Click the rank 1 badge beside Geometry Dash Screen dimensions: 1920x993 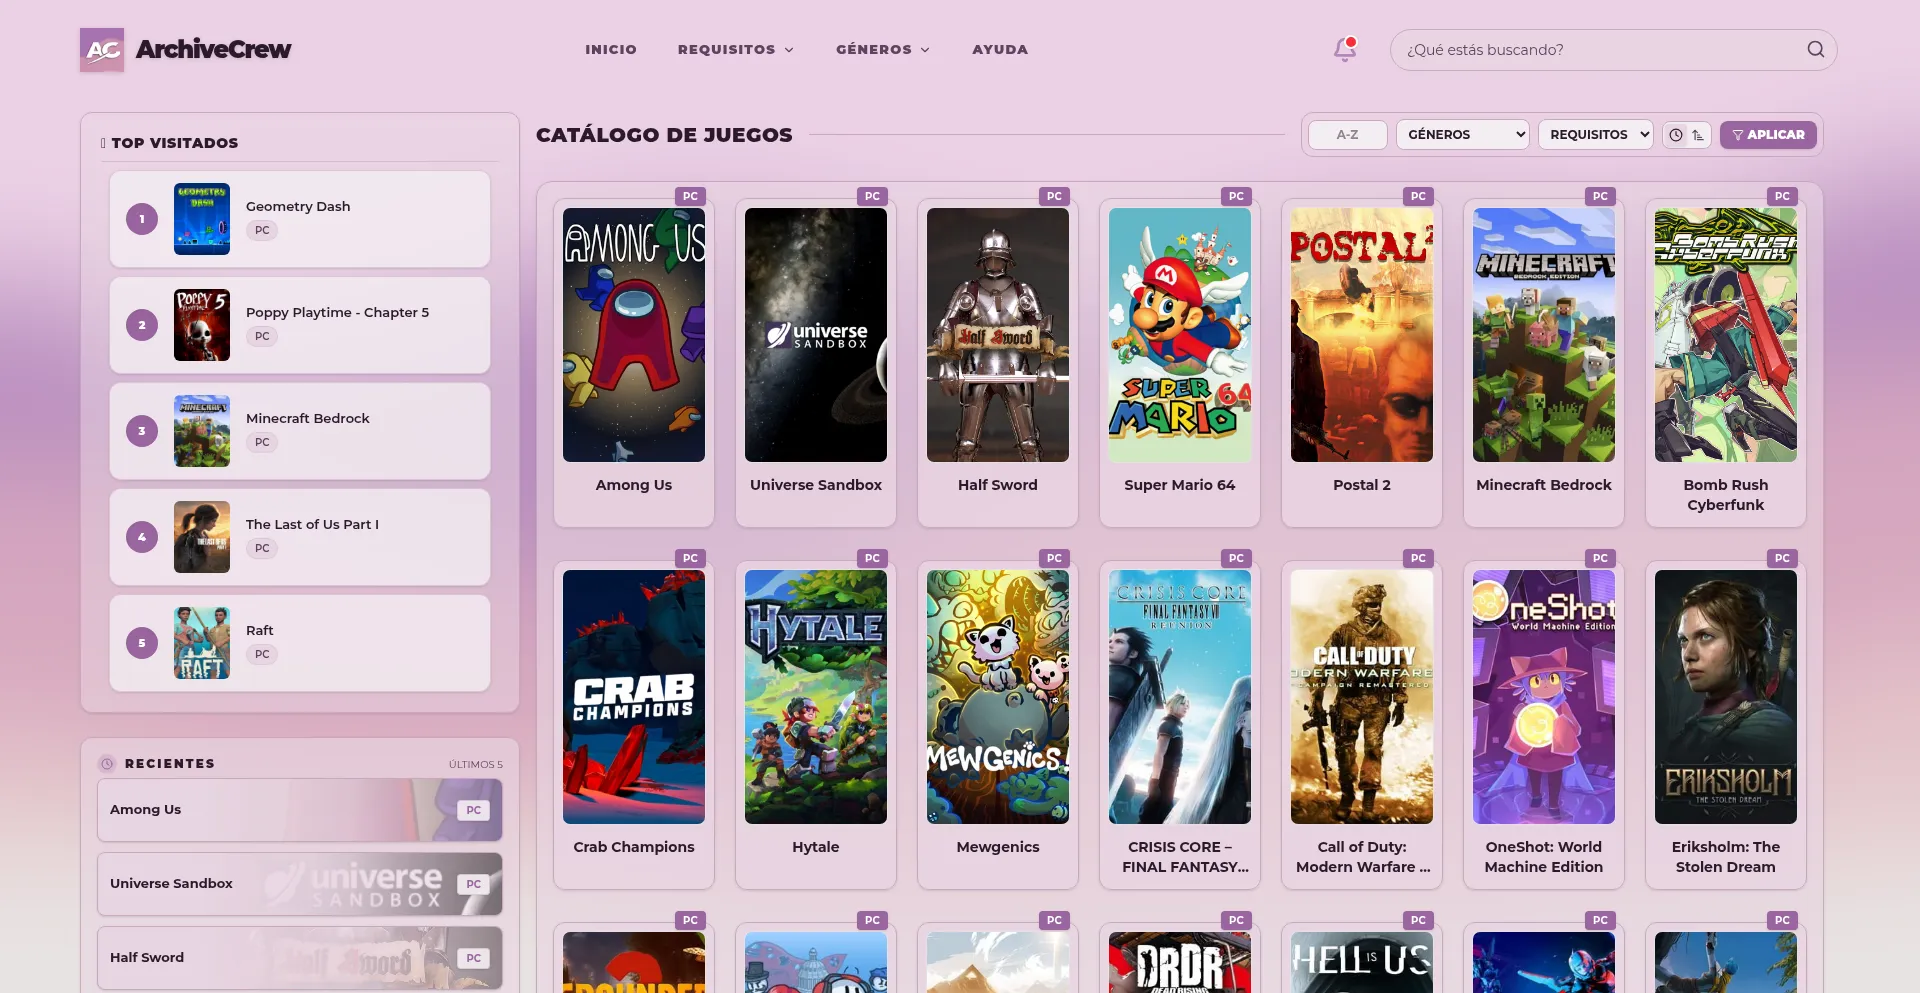click(x=142, y=219)
